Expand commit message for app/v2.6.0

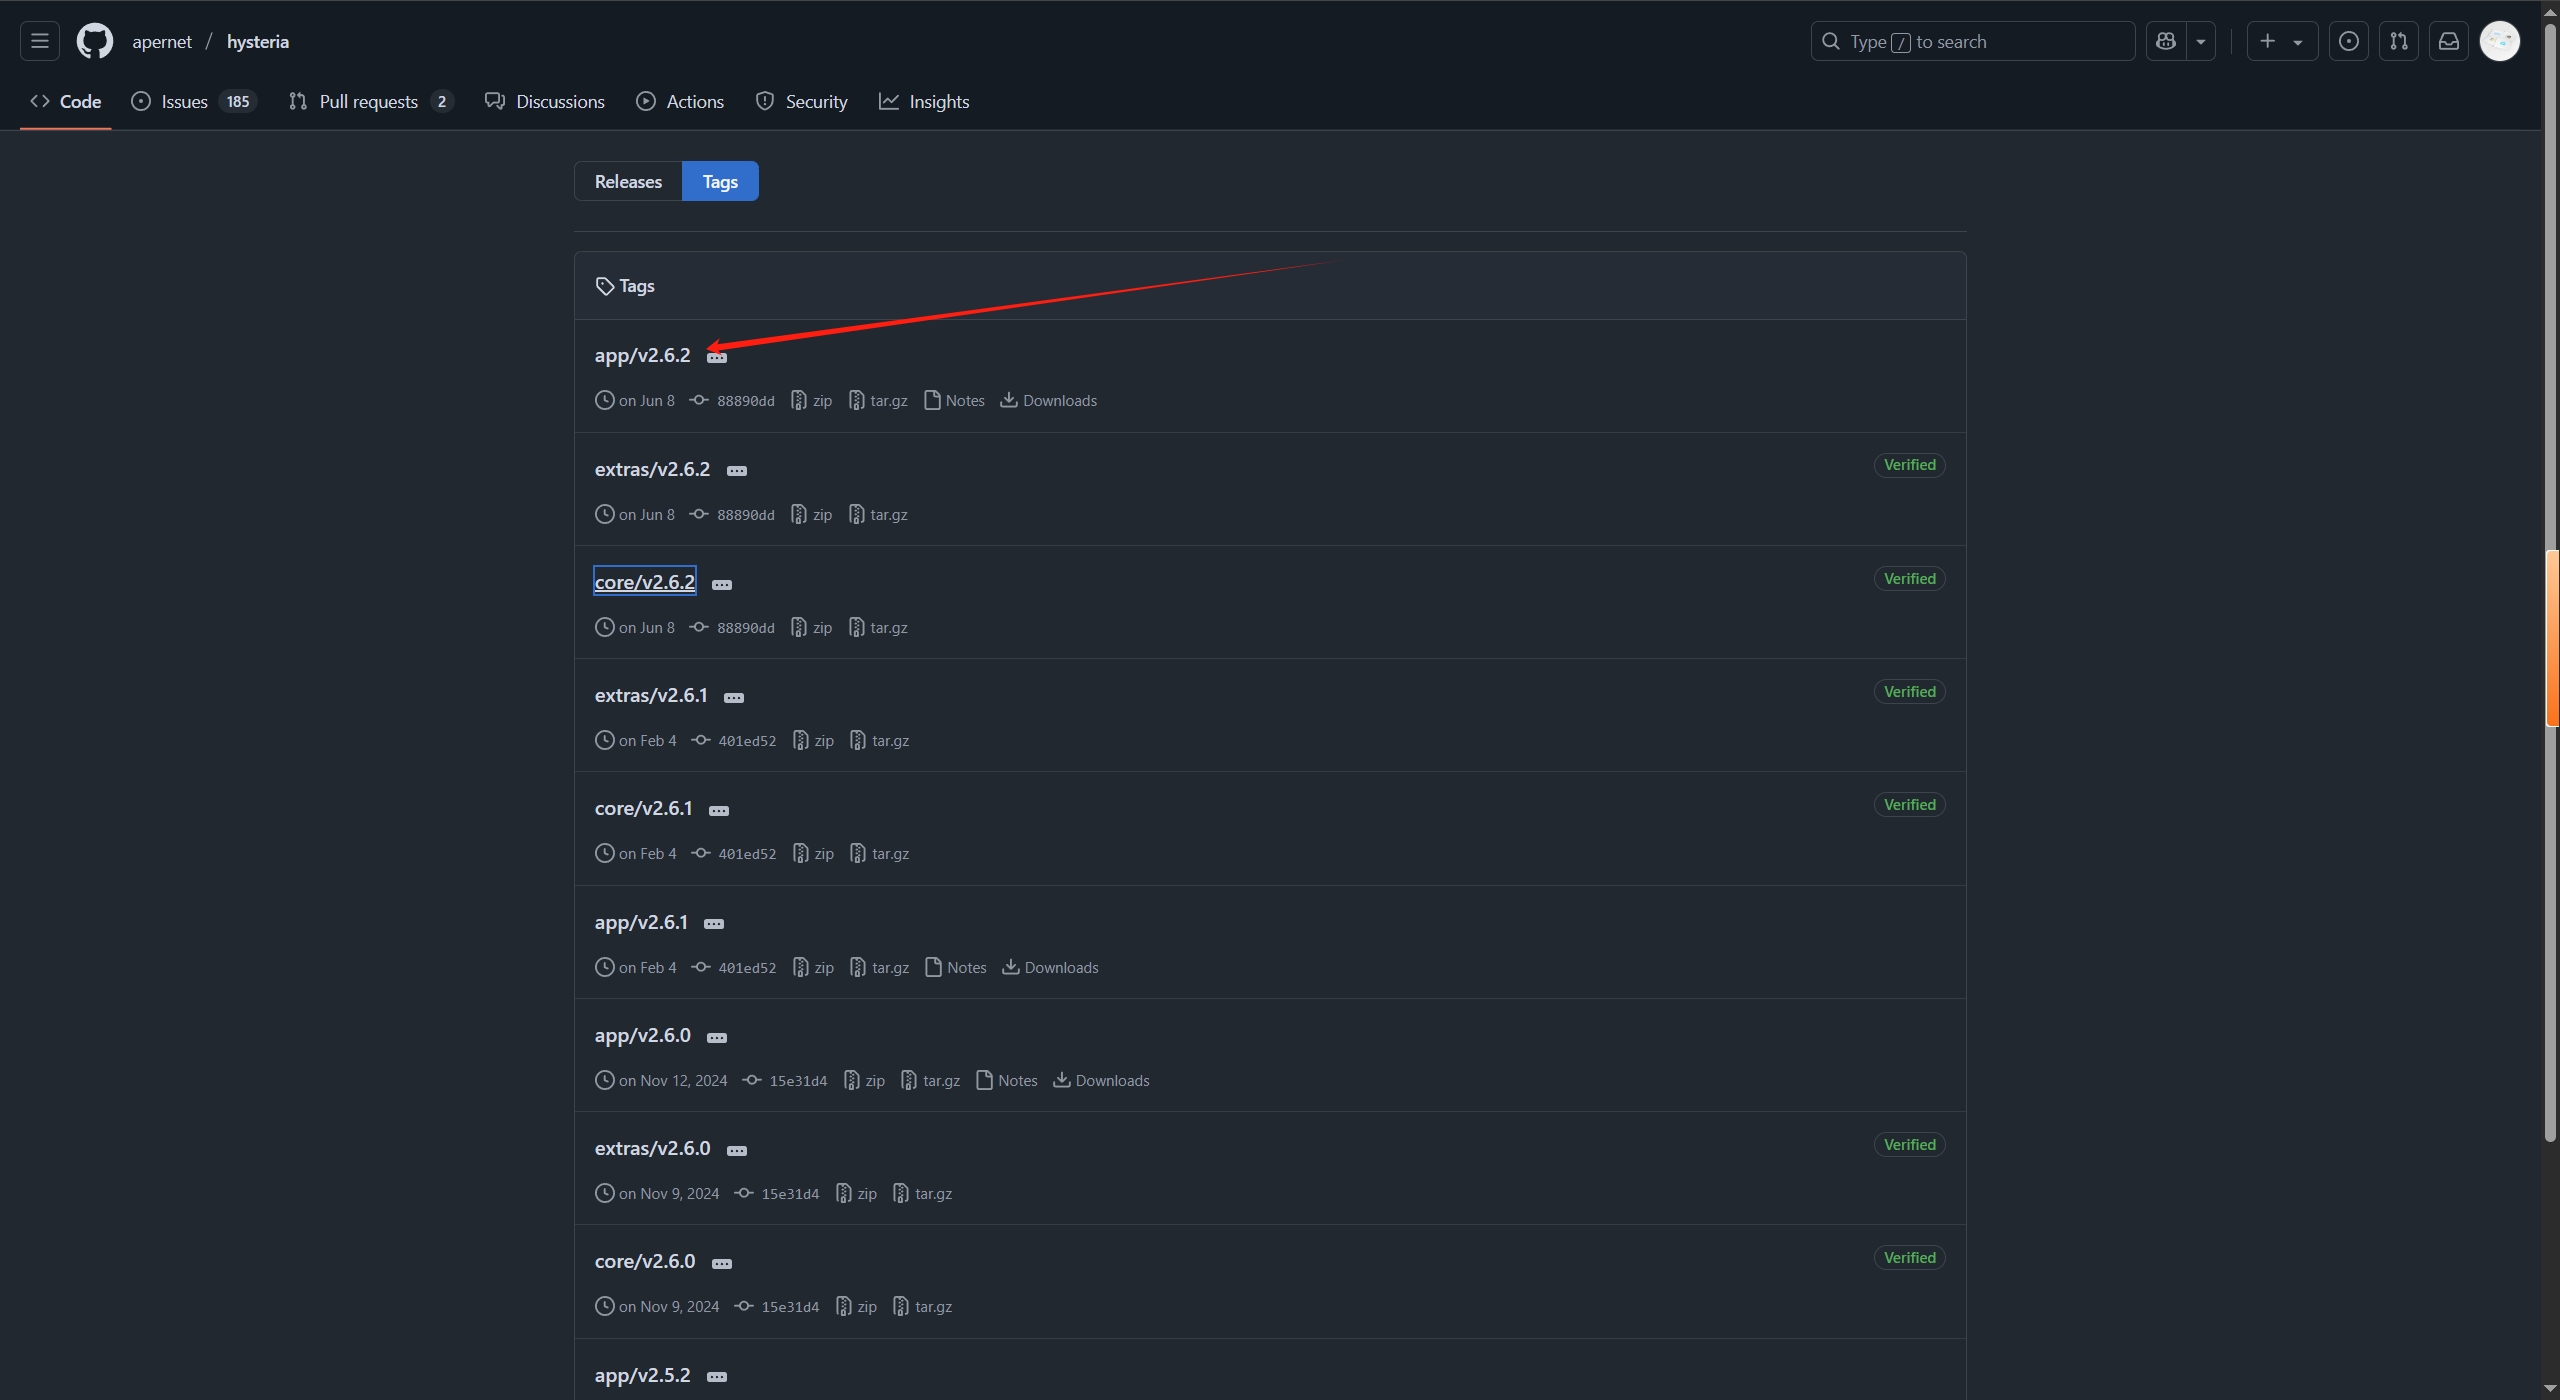pos(717,1037)
